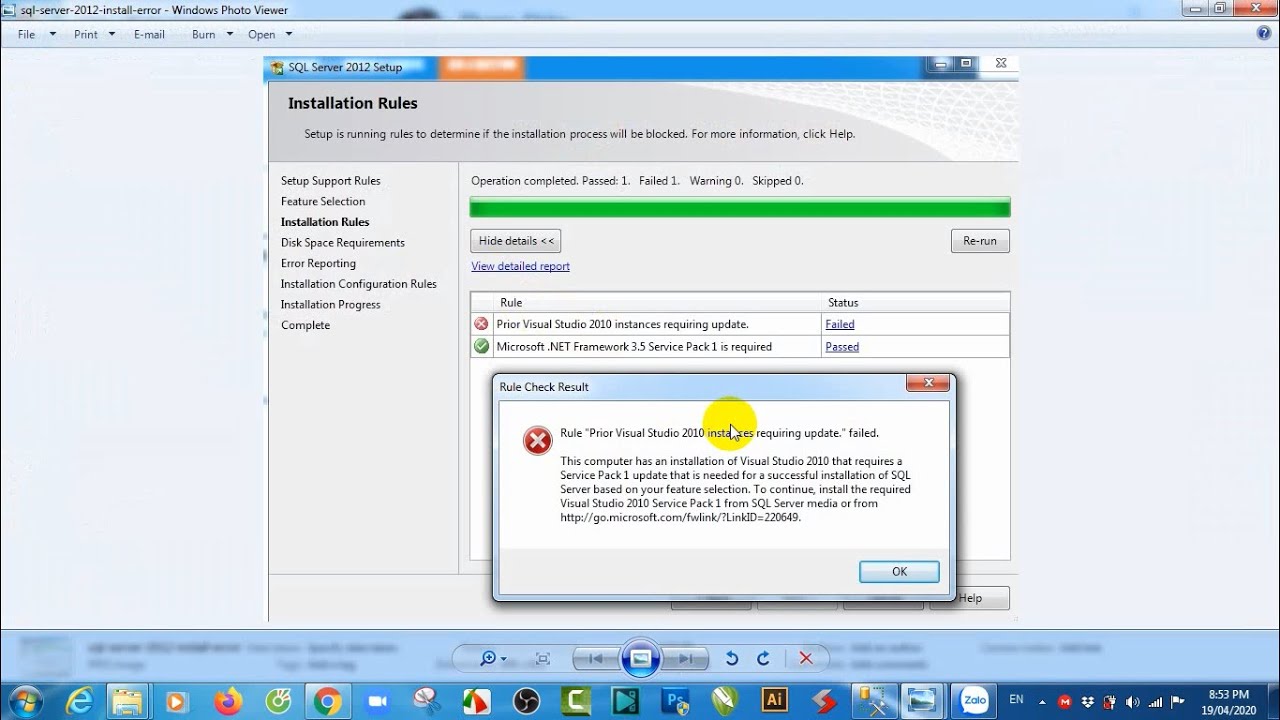Screen dimensions: 1280x720
Task: Click the Passed status link
Action: coord(842,347)
